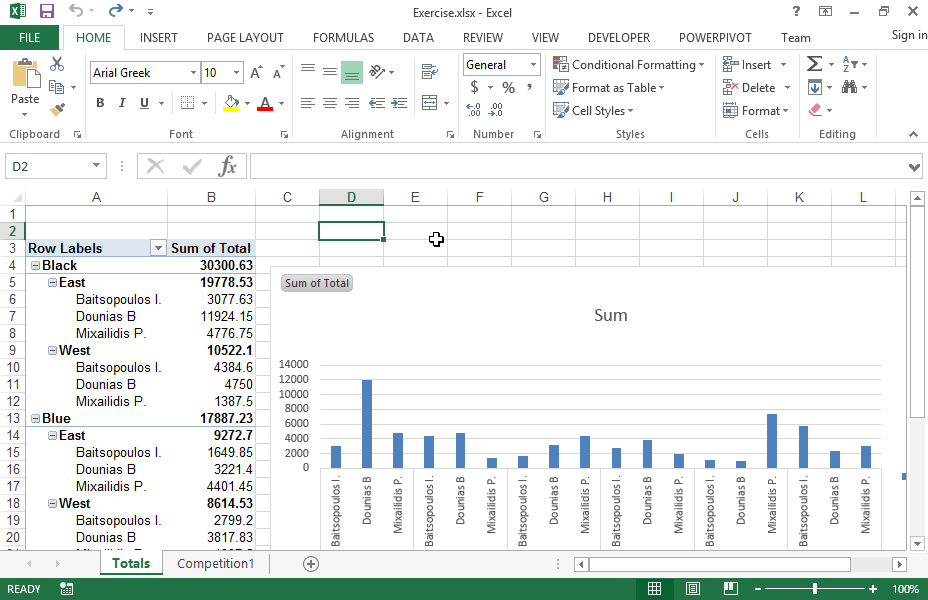928x600 pixels.
Task: Click Format as Table button
Action: (x=608, y=88)
